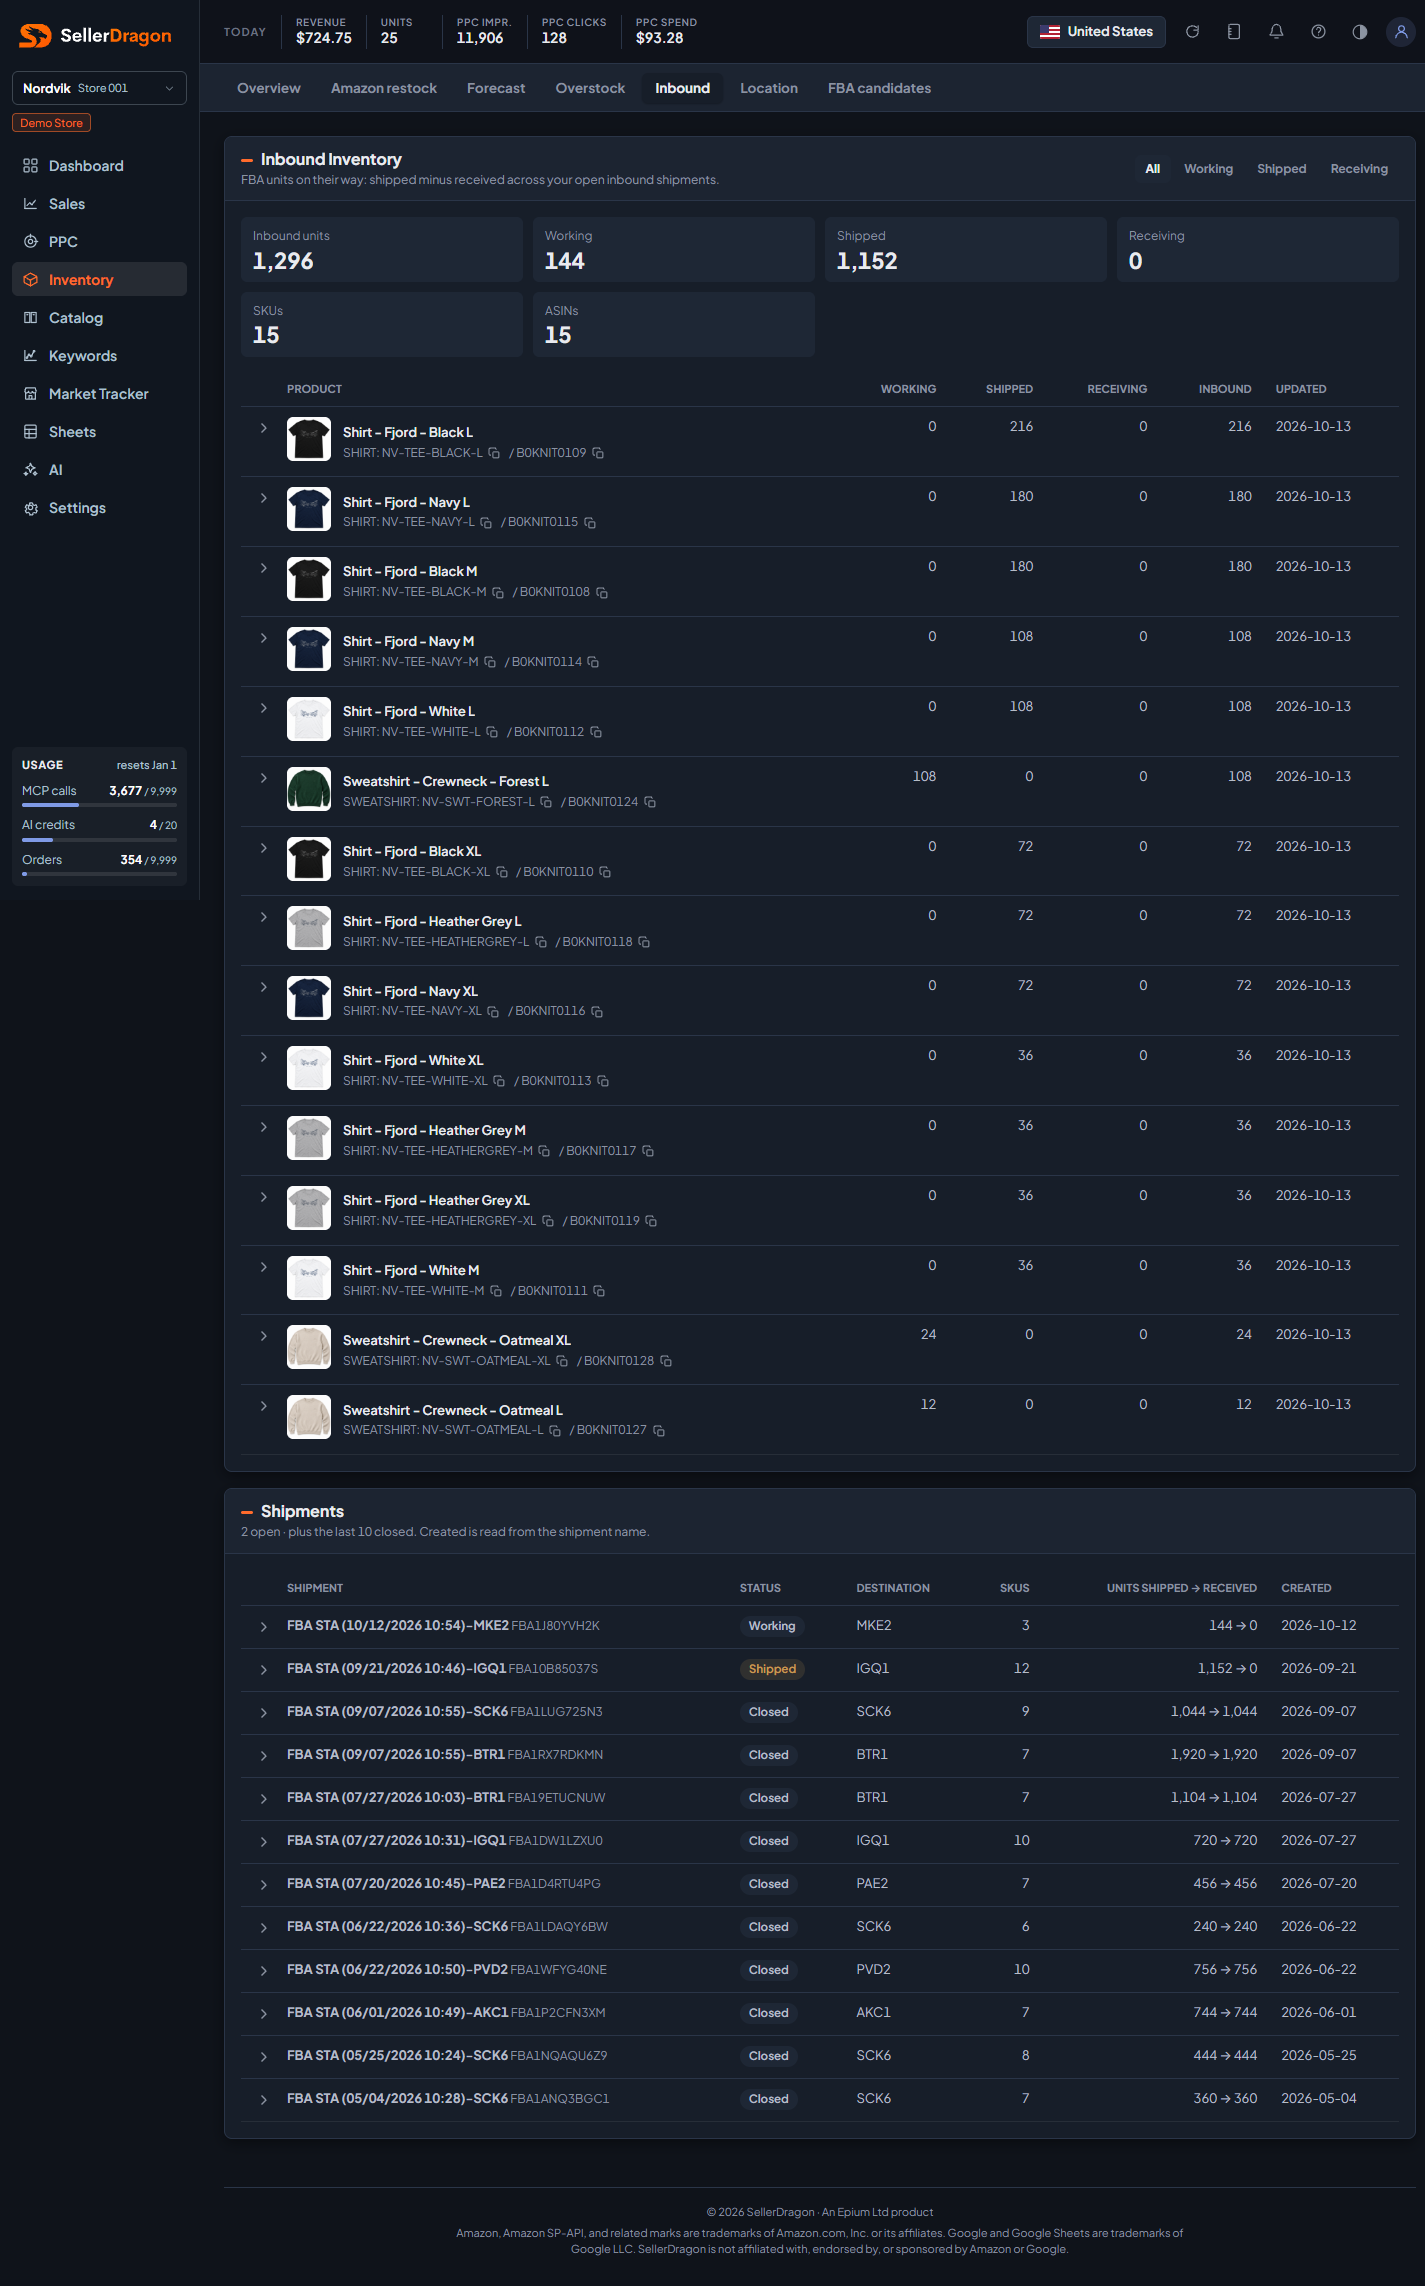Image resolution: width=1425 pixels, height=2286 pixels.
Task: Open PPC from sidebar
Action: tap(99, 242)
